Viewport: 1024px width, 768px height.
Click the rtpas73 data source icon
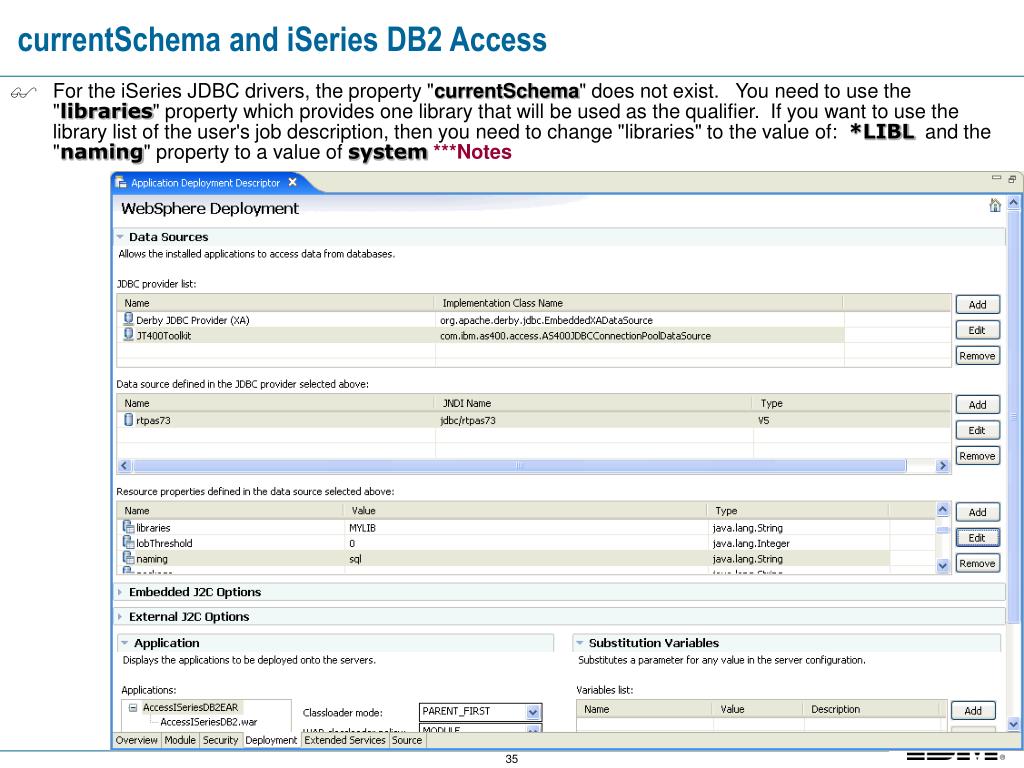pos(129,419)
